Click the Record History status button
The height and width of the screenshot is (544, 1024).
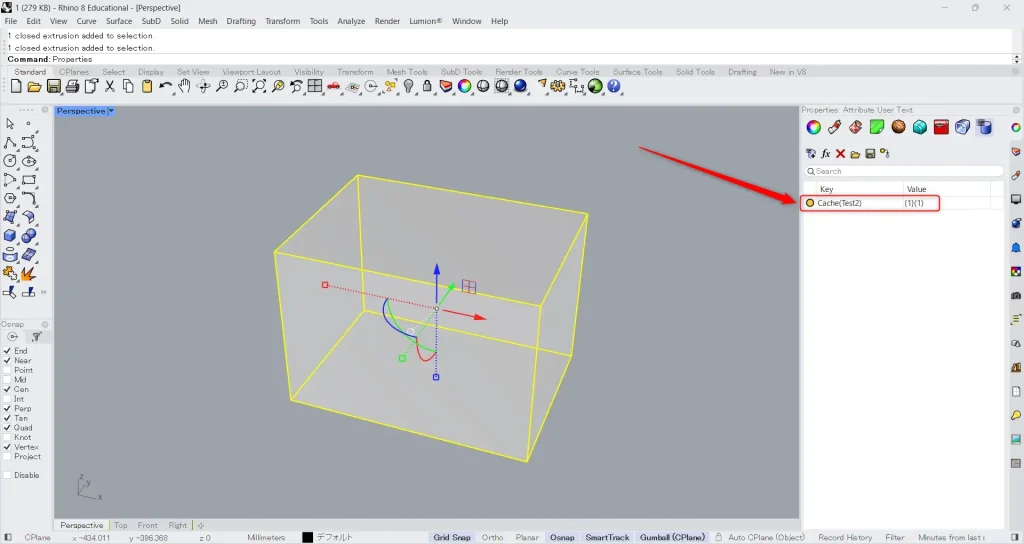click(845, 538)
